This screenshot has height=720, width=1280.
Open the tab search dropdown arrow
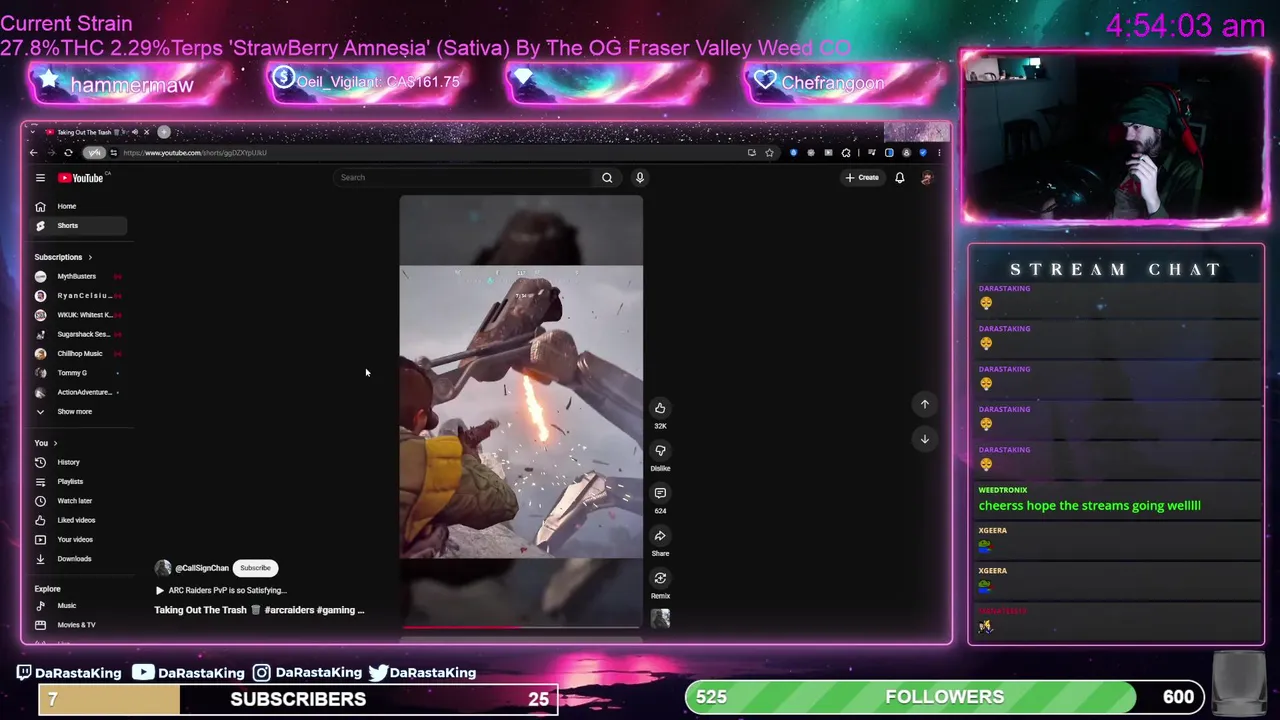tap(33, 132)
